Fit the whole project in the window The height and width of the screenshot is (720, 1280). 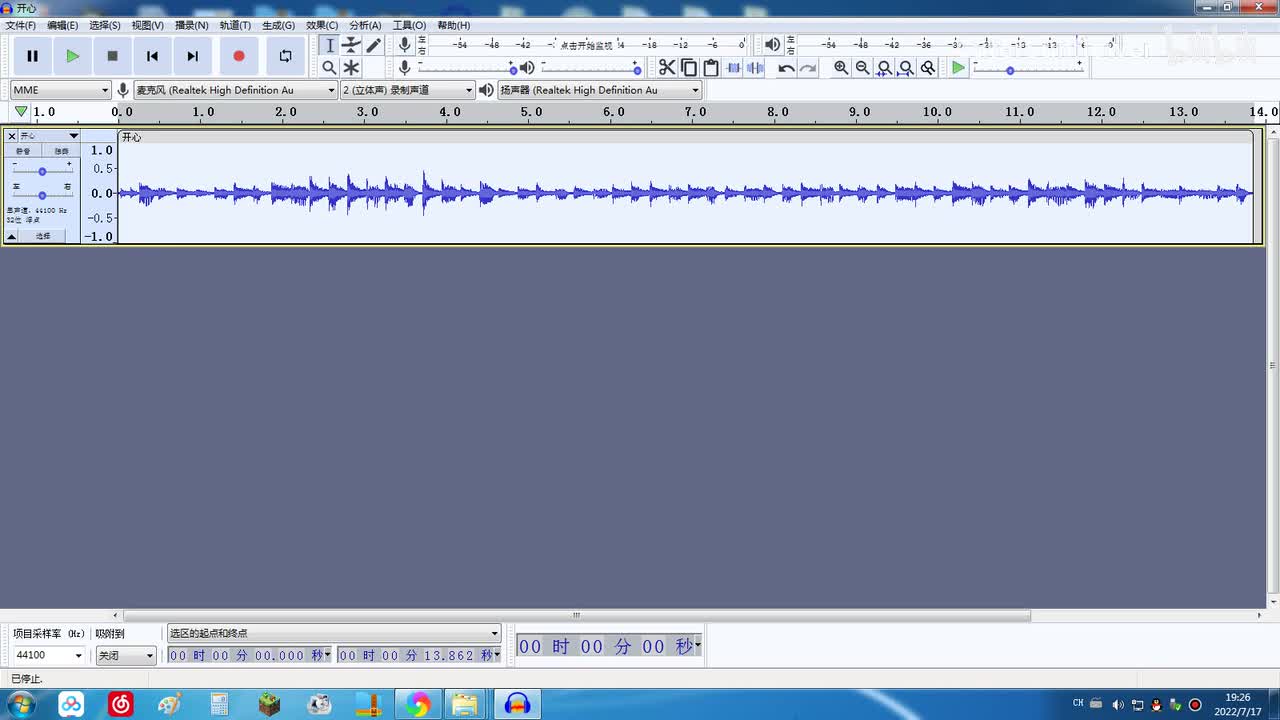906,67
